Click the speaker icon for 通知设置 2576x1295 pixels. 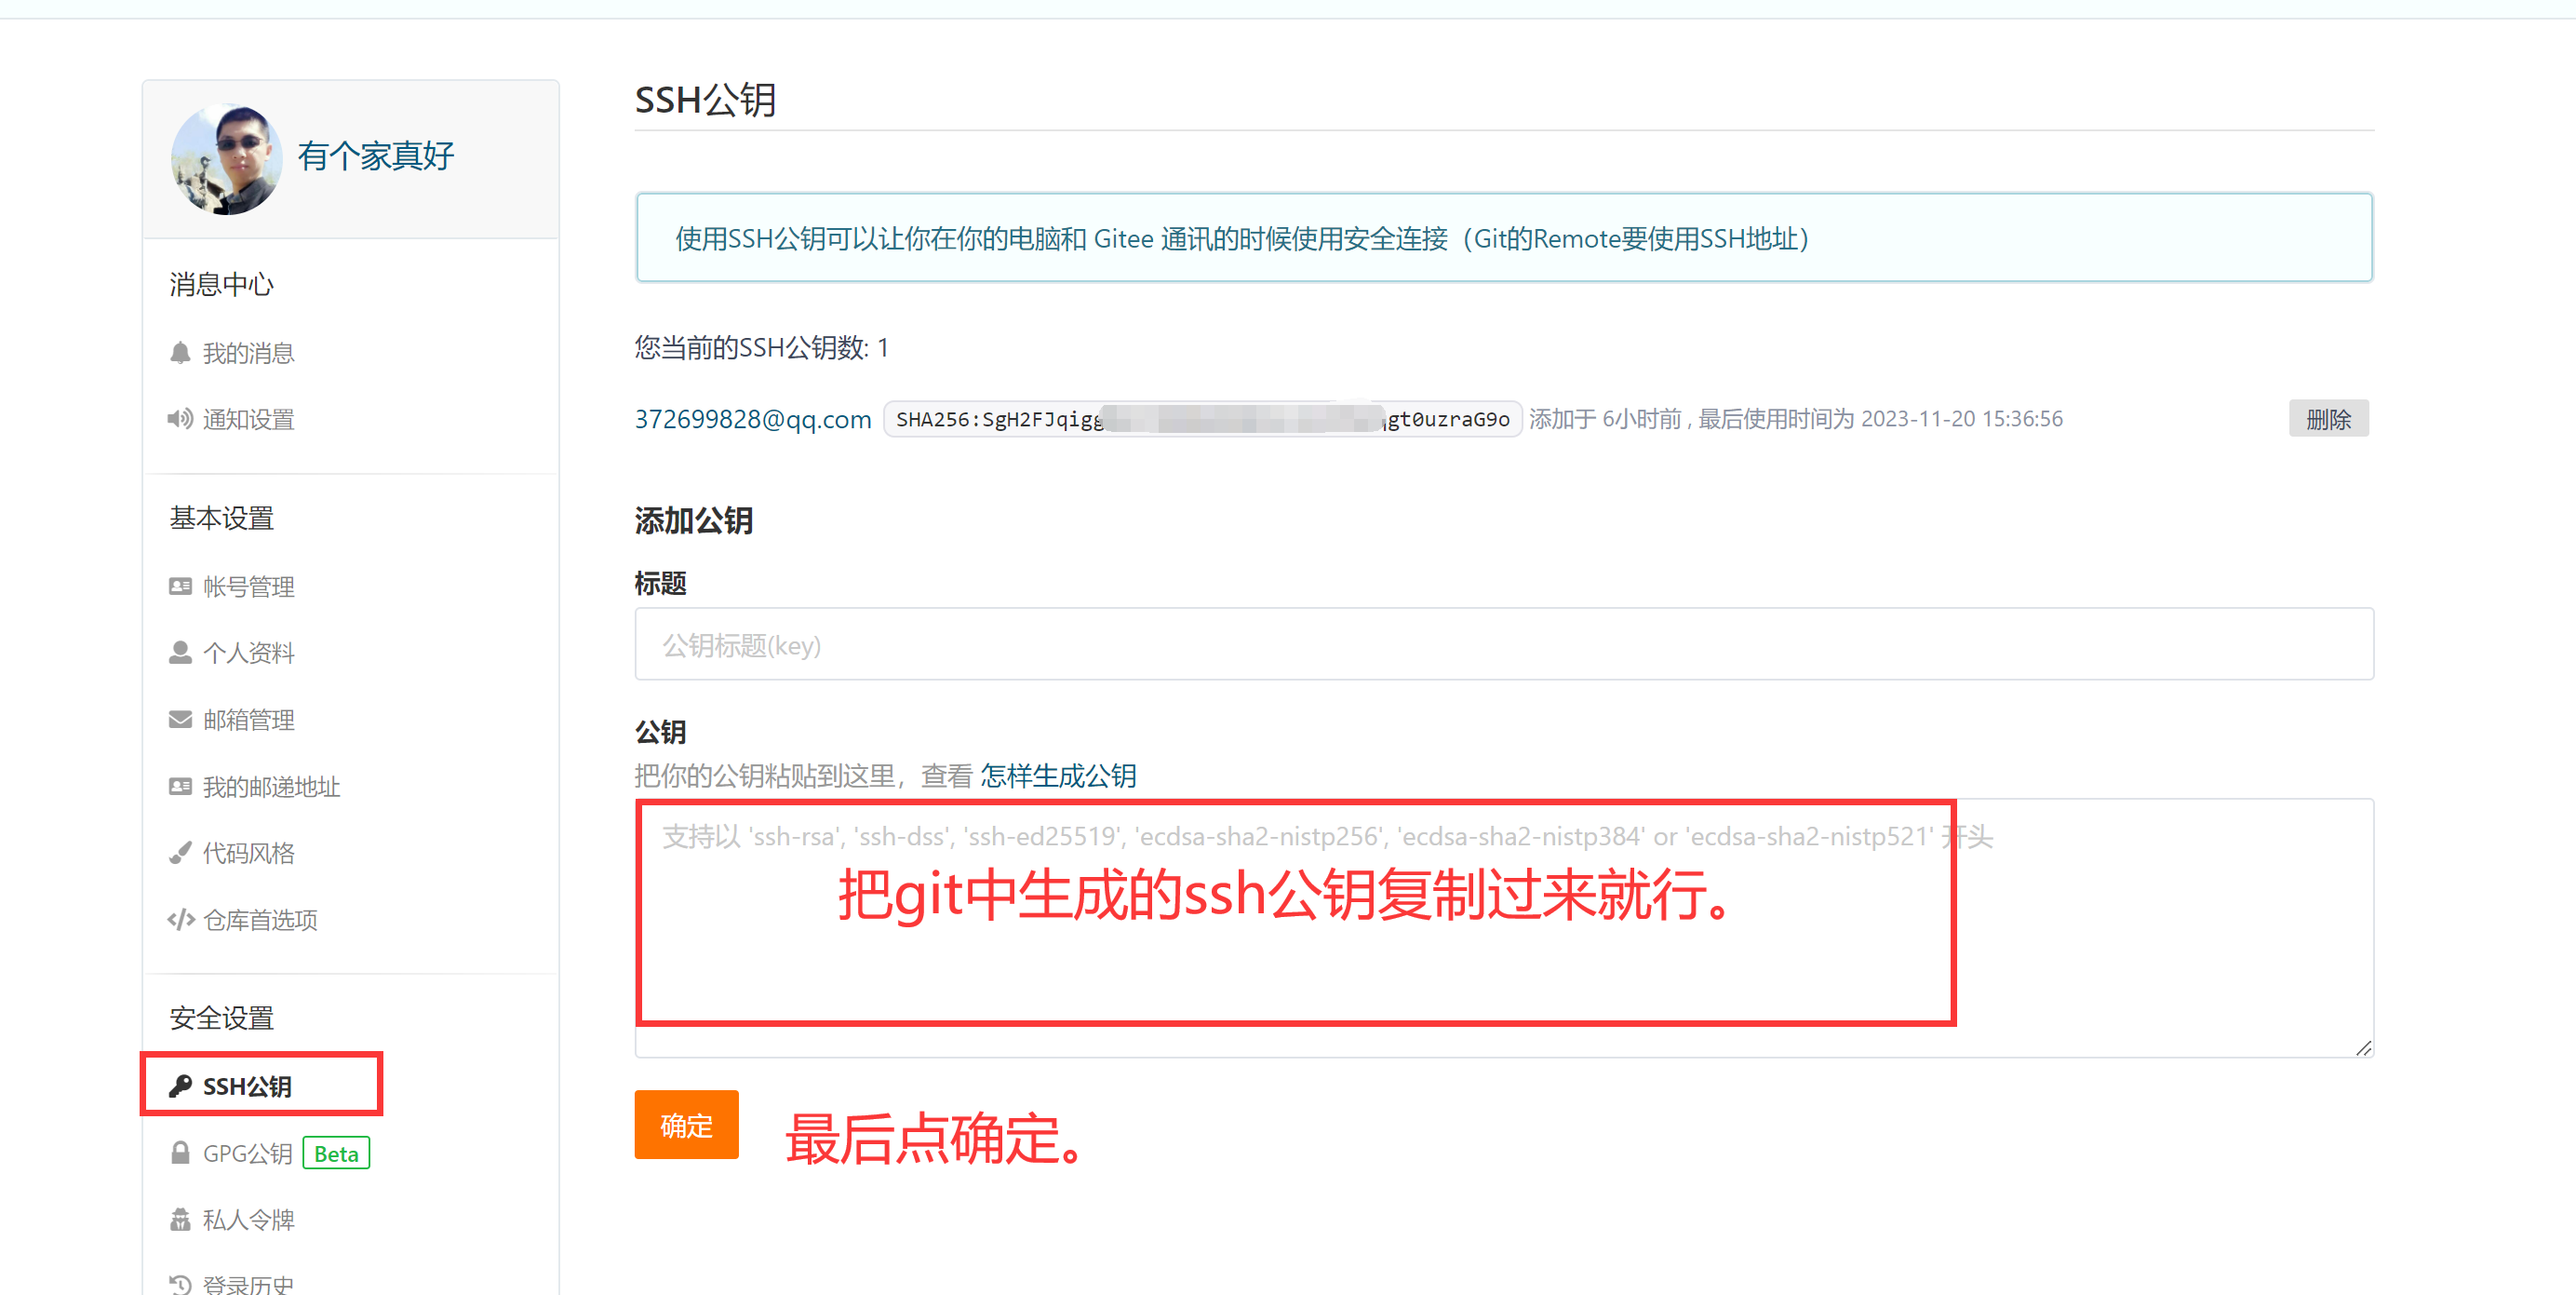180,419
